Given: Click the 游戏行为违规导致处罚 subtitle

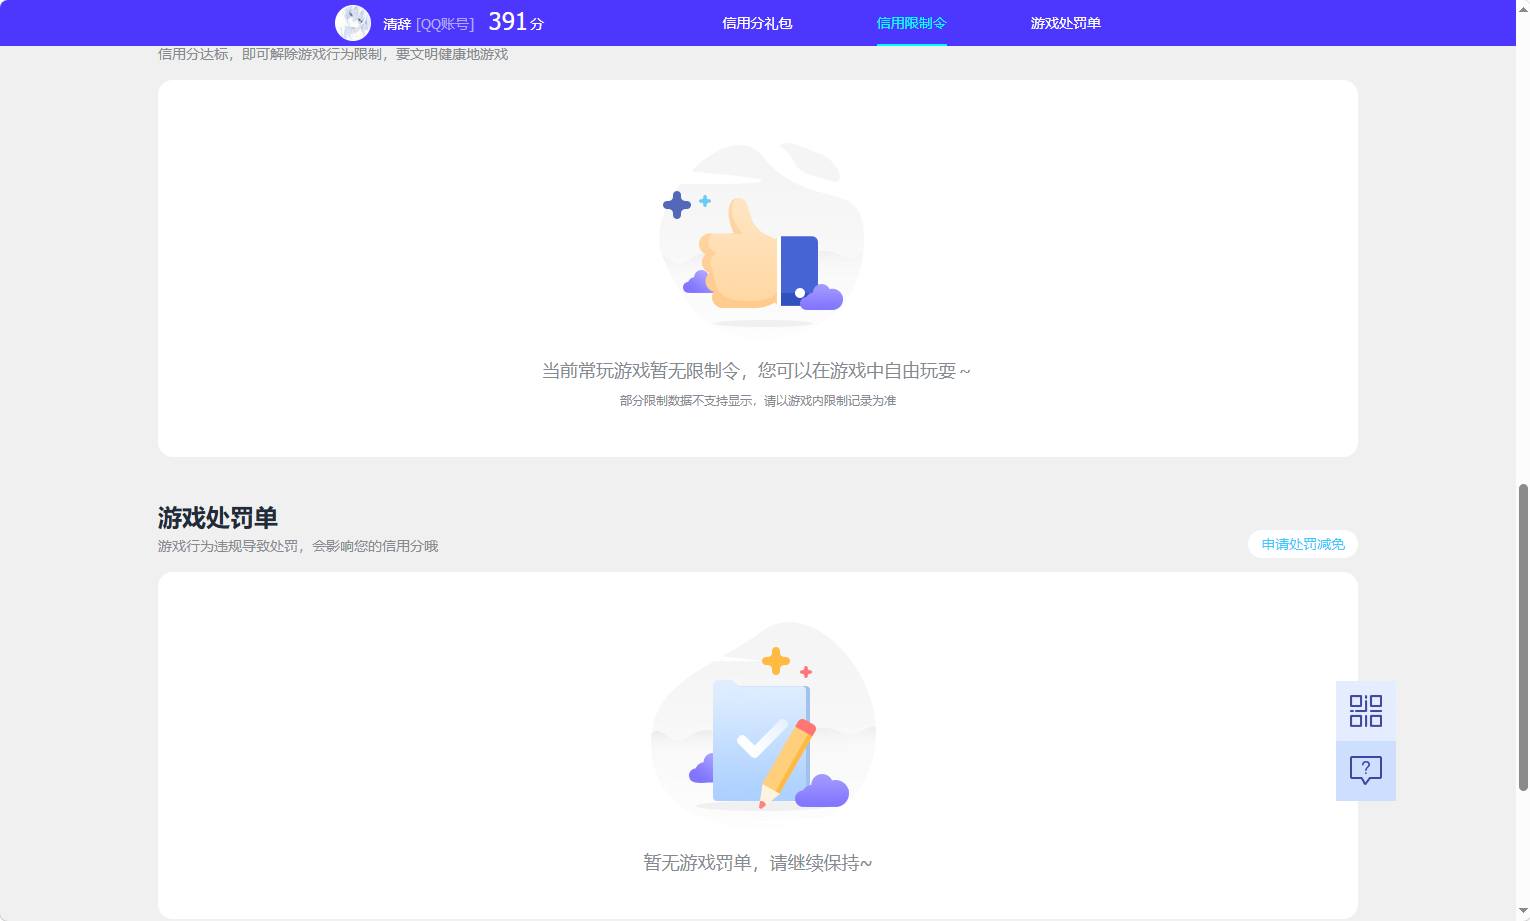Looking at the screenshot, I should tap(298, 546).
